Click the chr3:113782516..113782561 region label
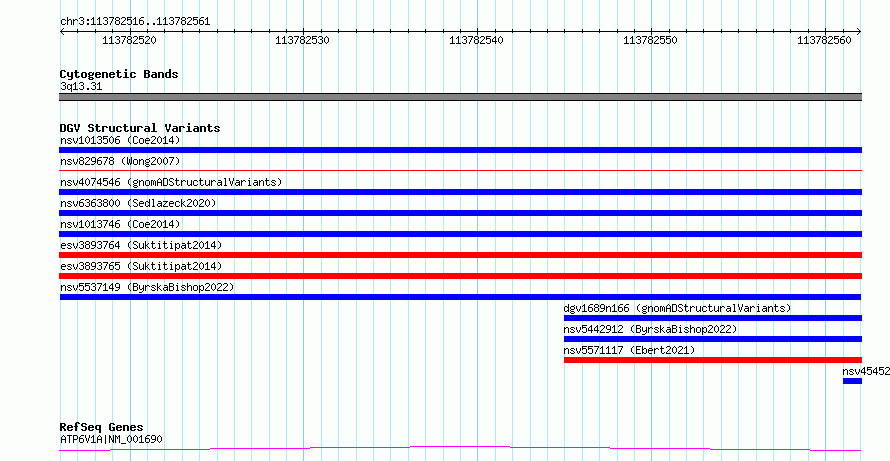 click(x=135, y=22)
